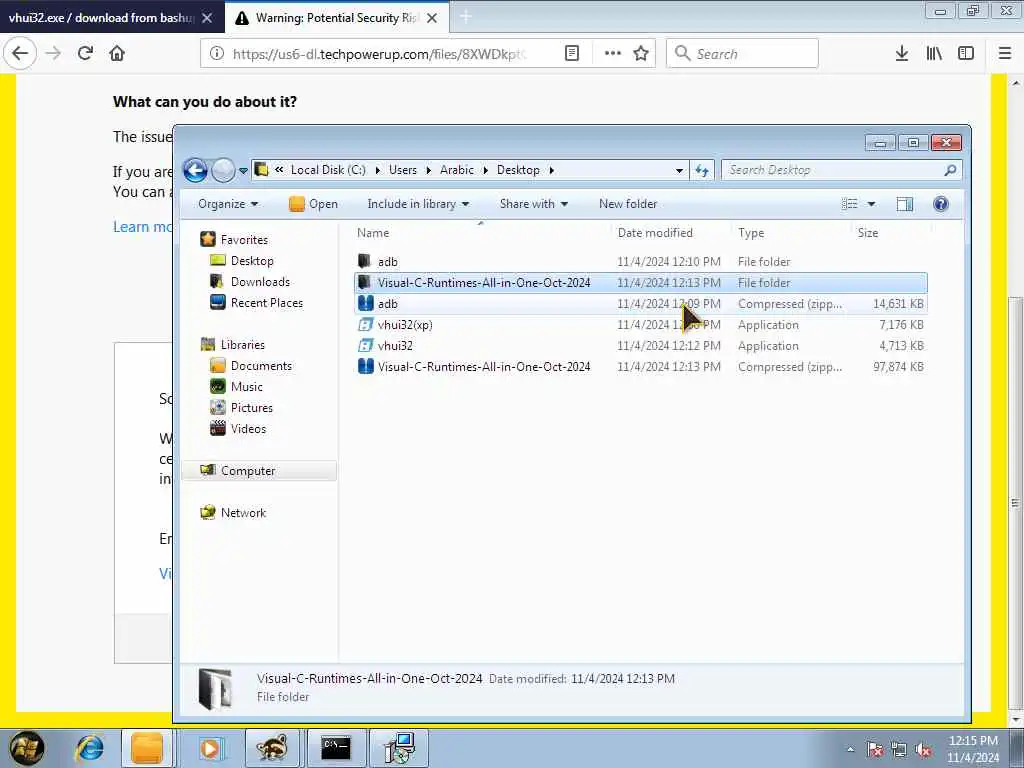Screen dimensions: 1024x768
Task: Sort by Name column
Action: click(482, 232)
